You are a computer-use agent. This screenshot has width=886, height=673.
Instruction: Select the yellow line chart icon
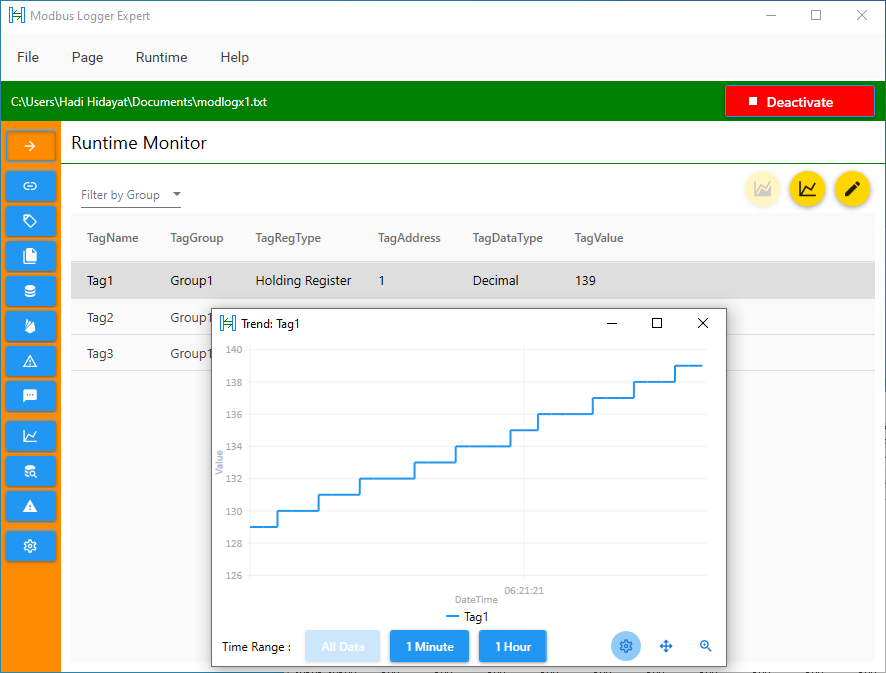click(x=807, y=189)
